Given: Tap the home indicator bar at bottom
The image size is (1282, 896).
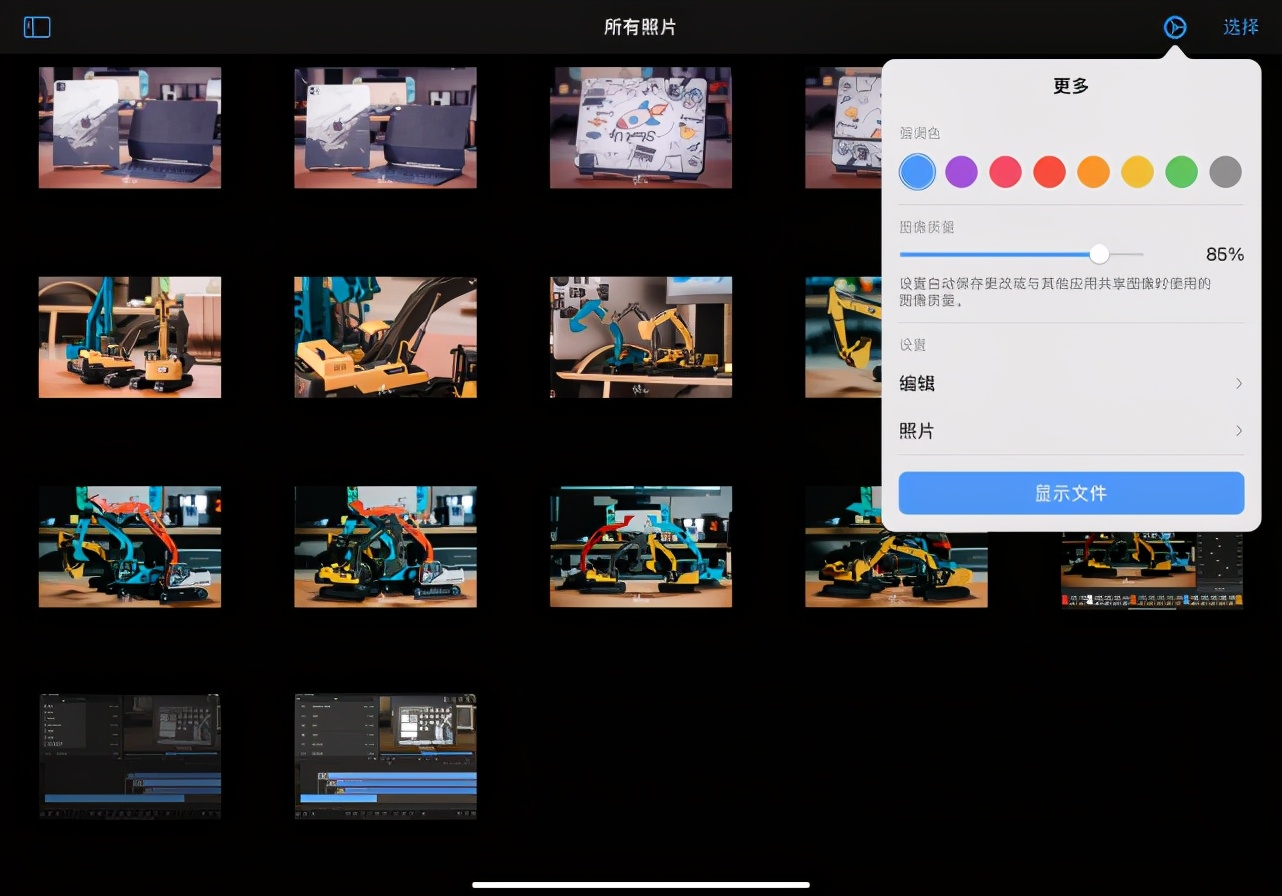Looking at the screenshot, I should pyautogui.click(x=640, y=884).
